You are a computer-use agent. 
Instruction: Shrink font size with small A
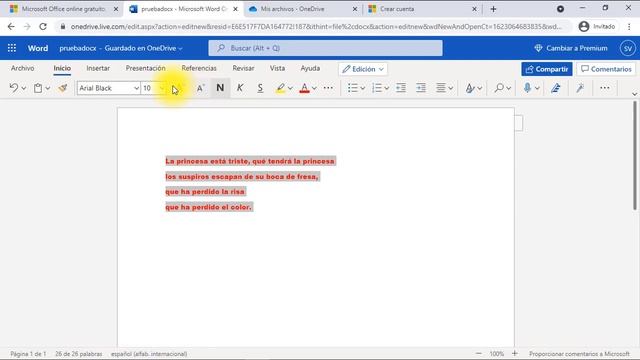[200, 88]
